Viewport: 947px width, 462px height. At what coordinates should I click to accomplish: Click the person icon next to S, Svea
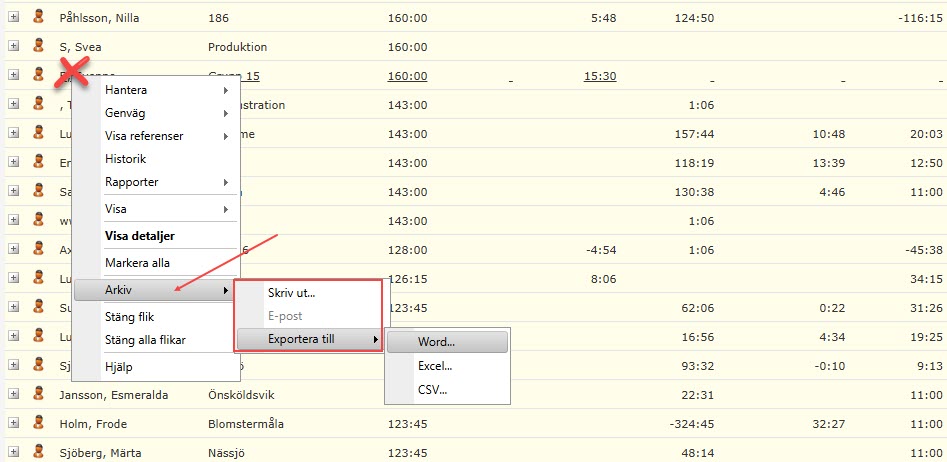pos(39,46)
